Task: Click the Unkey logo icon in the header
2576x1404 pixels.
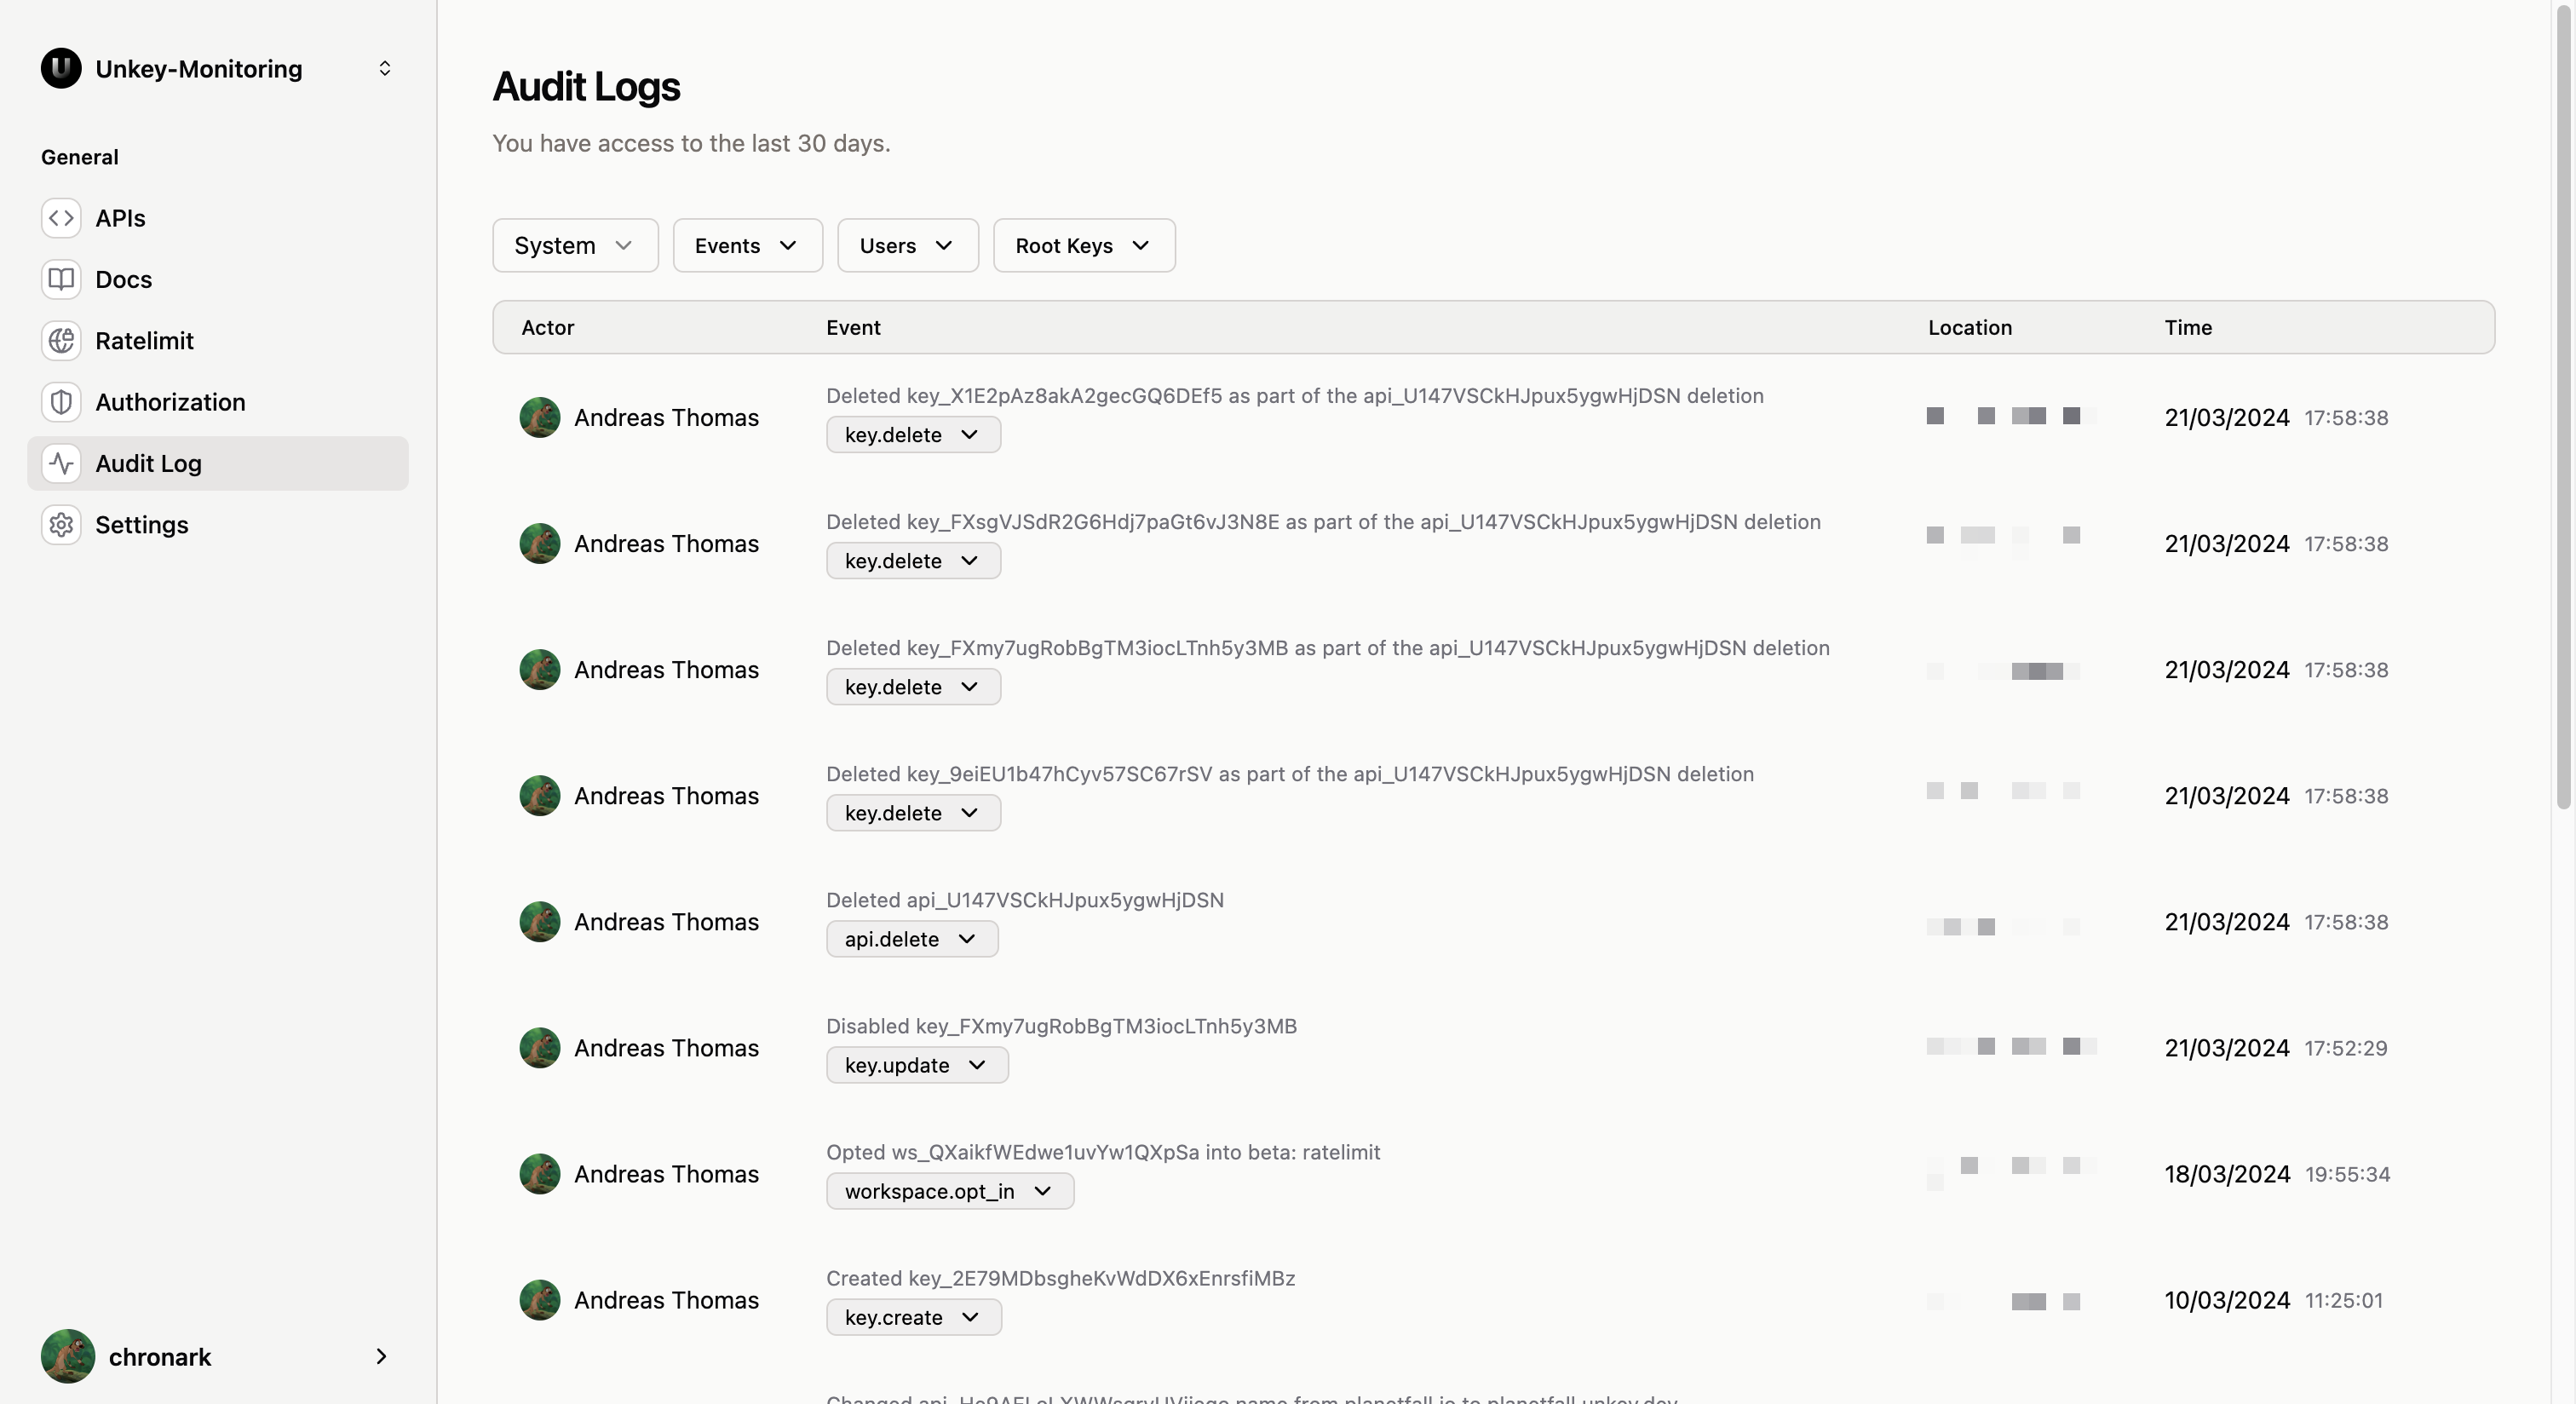Action: point(61,68)
